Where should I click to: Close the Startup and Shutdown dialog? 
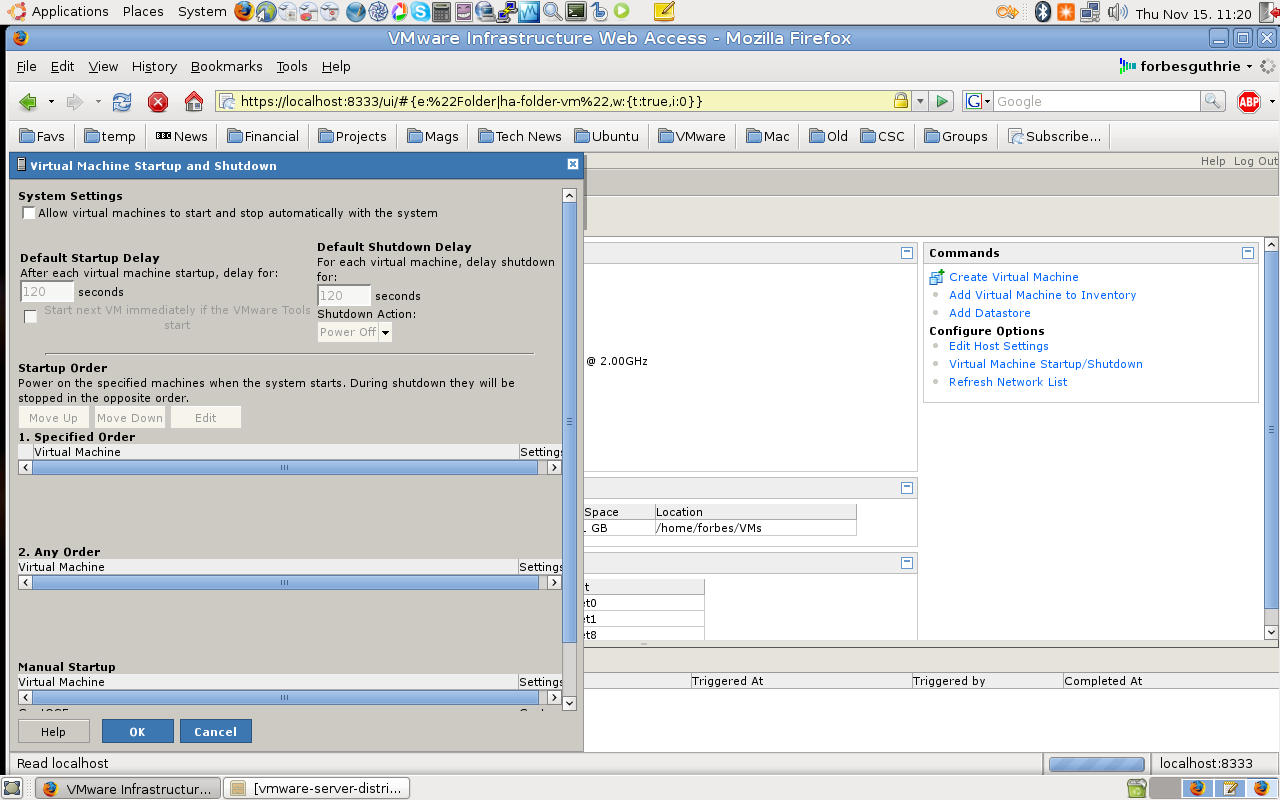click(x=573, y=164)
